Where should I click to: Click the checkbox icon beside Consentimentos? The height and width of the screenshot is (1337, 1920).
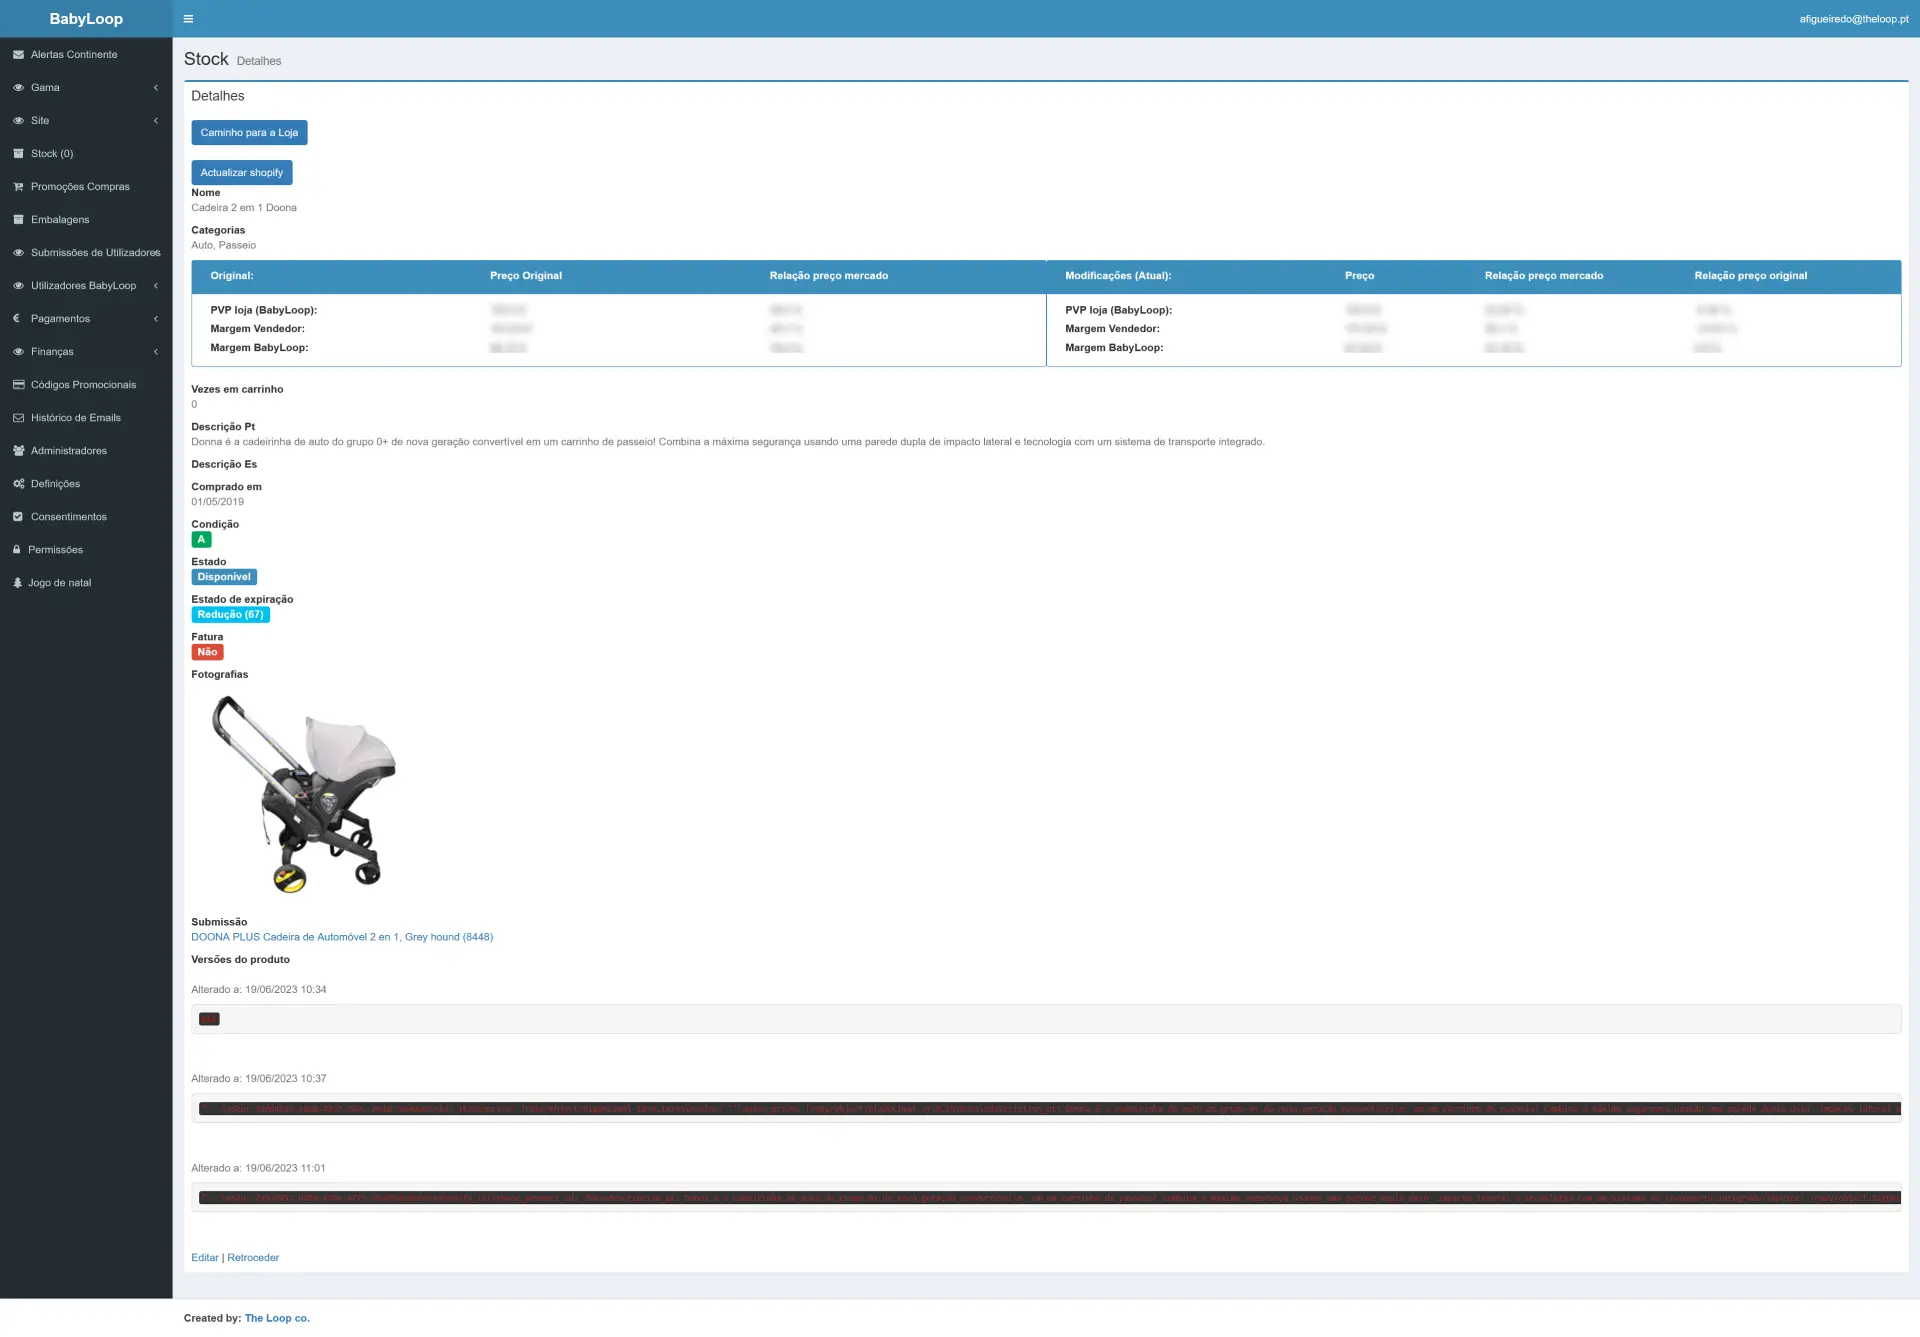(x=18, y=517)
